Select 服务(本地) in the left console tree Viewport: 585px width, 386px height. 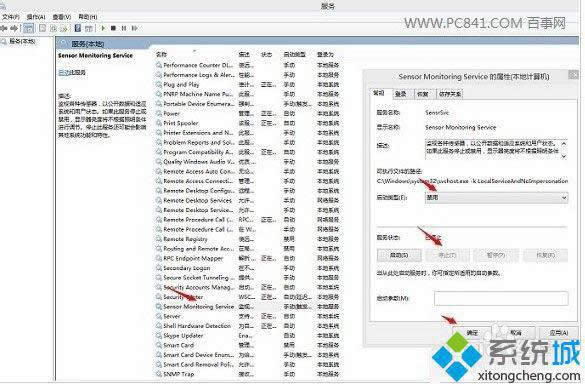22,41
